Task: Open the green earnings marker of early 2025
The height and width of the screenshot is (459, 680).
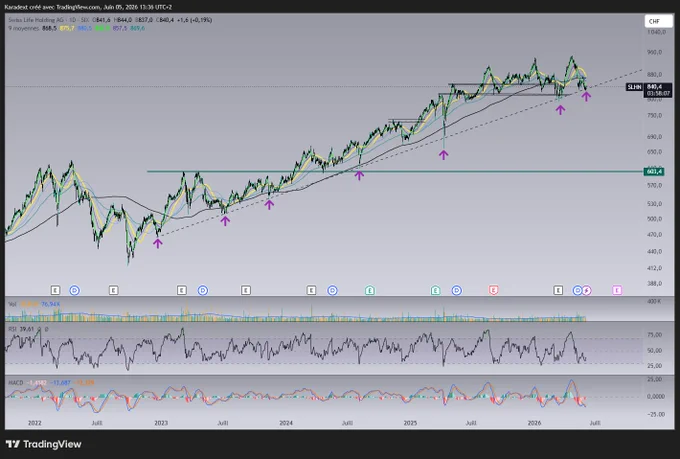Action: click(x=435, y=290)
